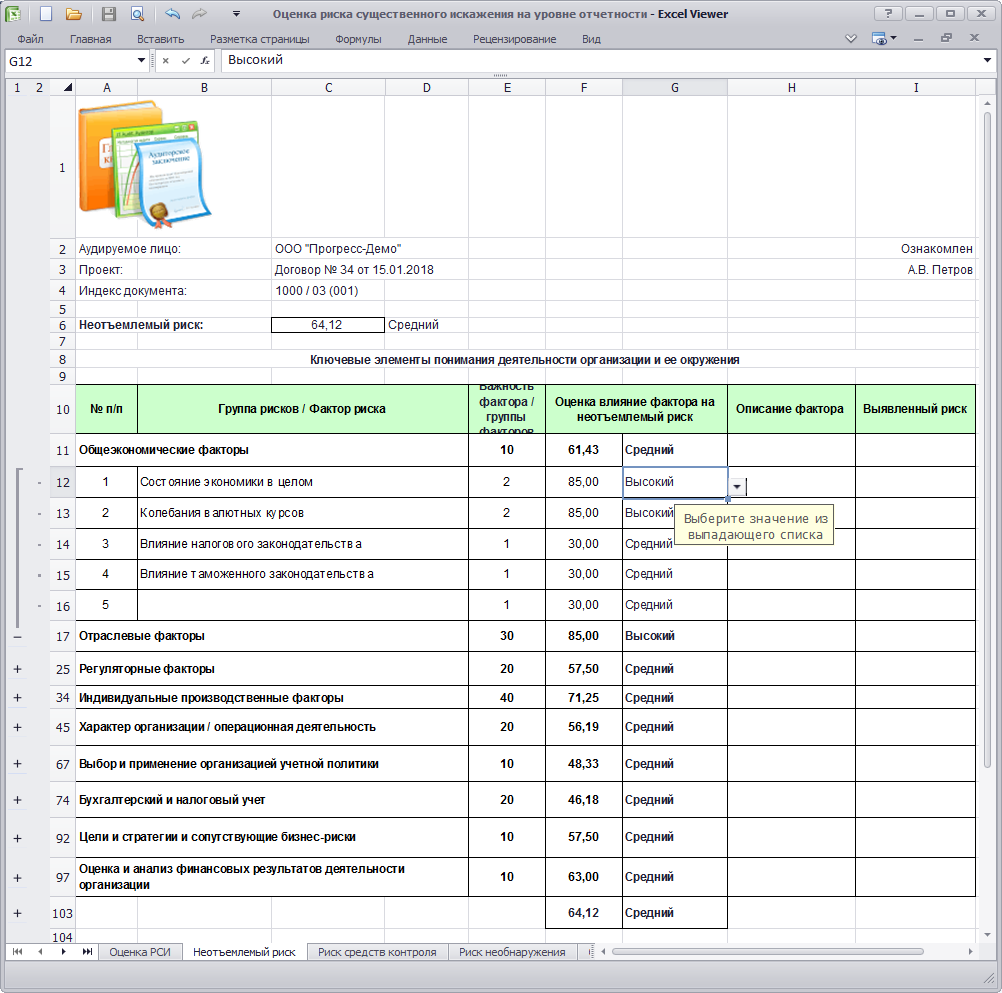Collapse the ribbon with the chevron icon
1002x993 pixels.
point(851,38)
